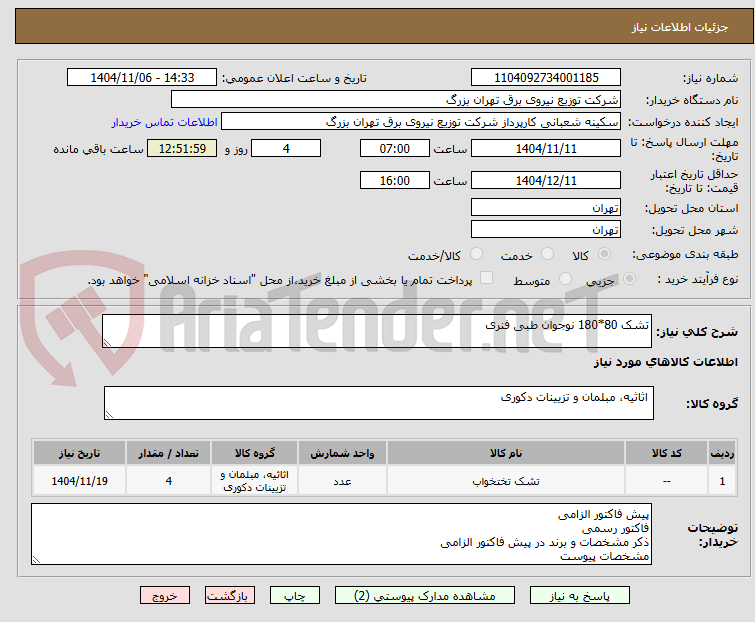Click the اطلاعات کالاهای مورد نیاز heading

click(x=665, y=362)
